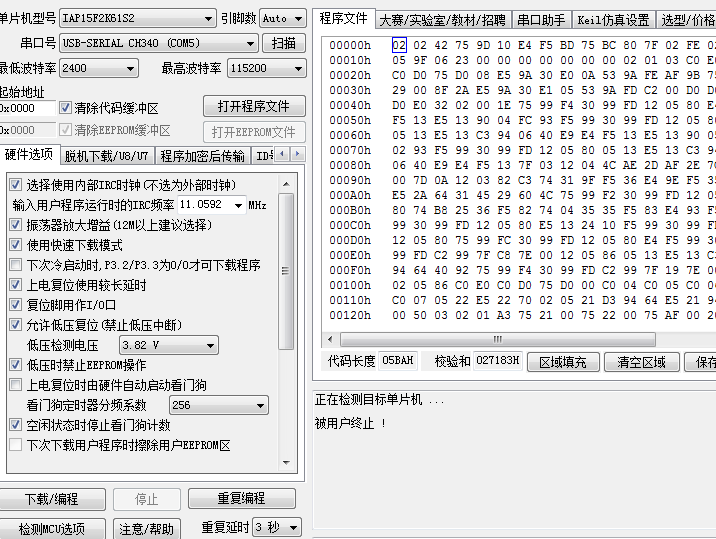Select the highlighted 02 byte at 00000h
The width and height of the screenshot is (716, 539).
click(399, 45)
